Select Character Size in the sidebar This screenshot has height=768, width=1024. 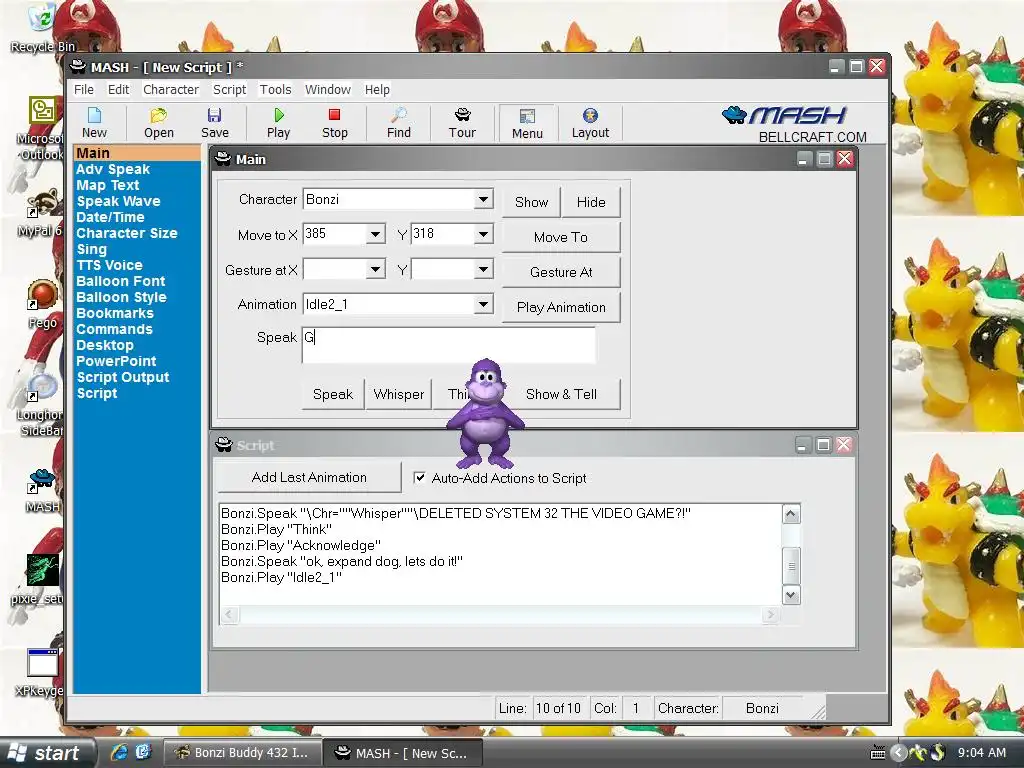(x=127, y=233)
